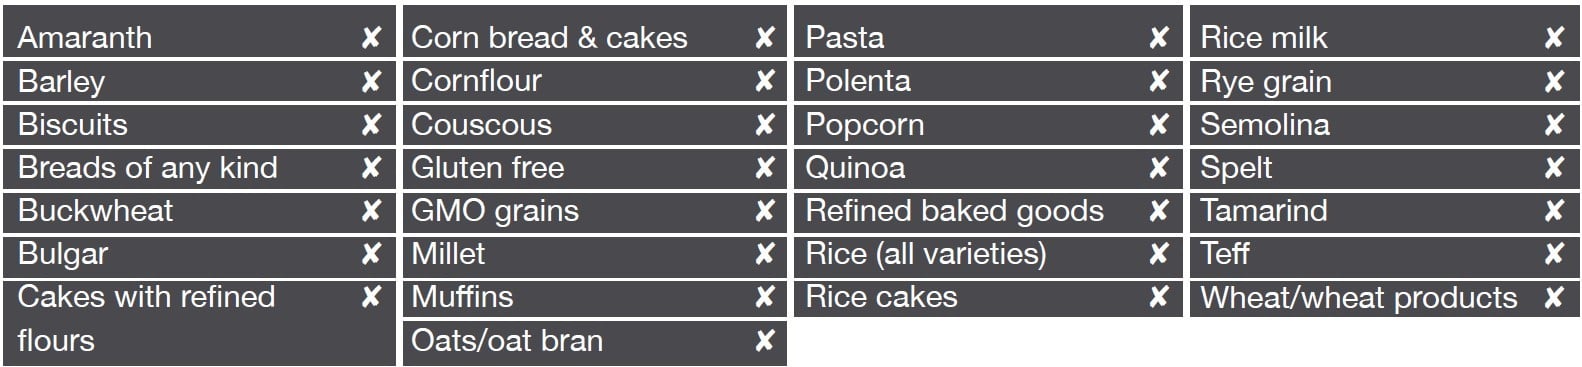Click the X icon for Quinoa
This screenshot has width=1582, height=367.
pyautogui.click(x=1159, y=167)
